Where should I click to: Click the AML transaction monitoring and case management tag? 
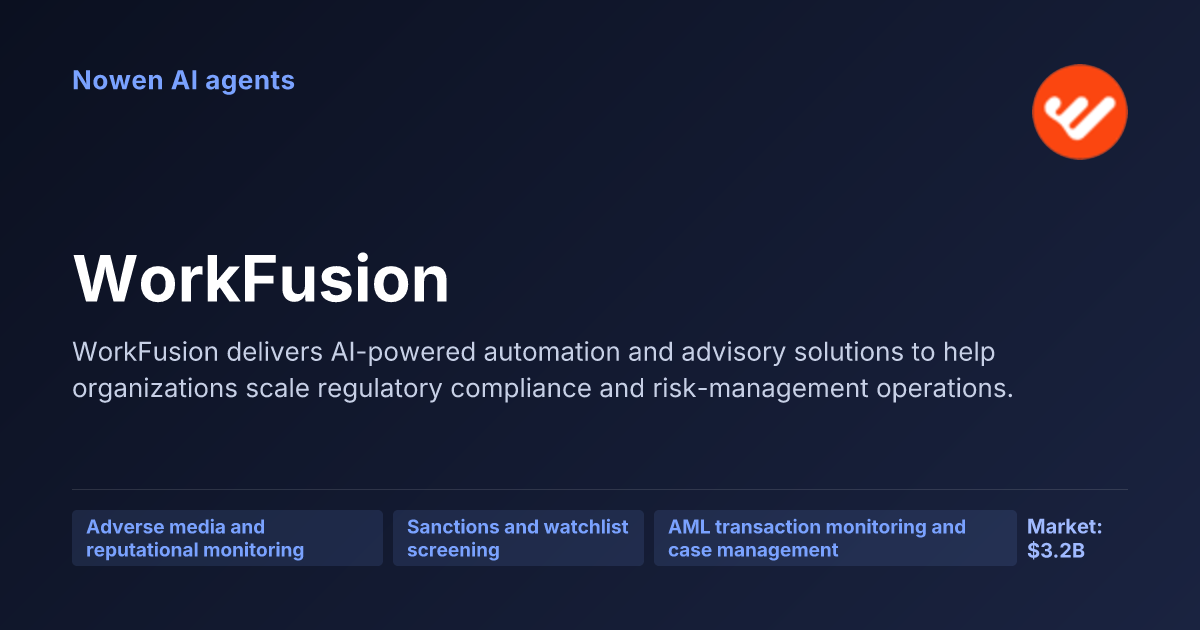click(835, 538)
